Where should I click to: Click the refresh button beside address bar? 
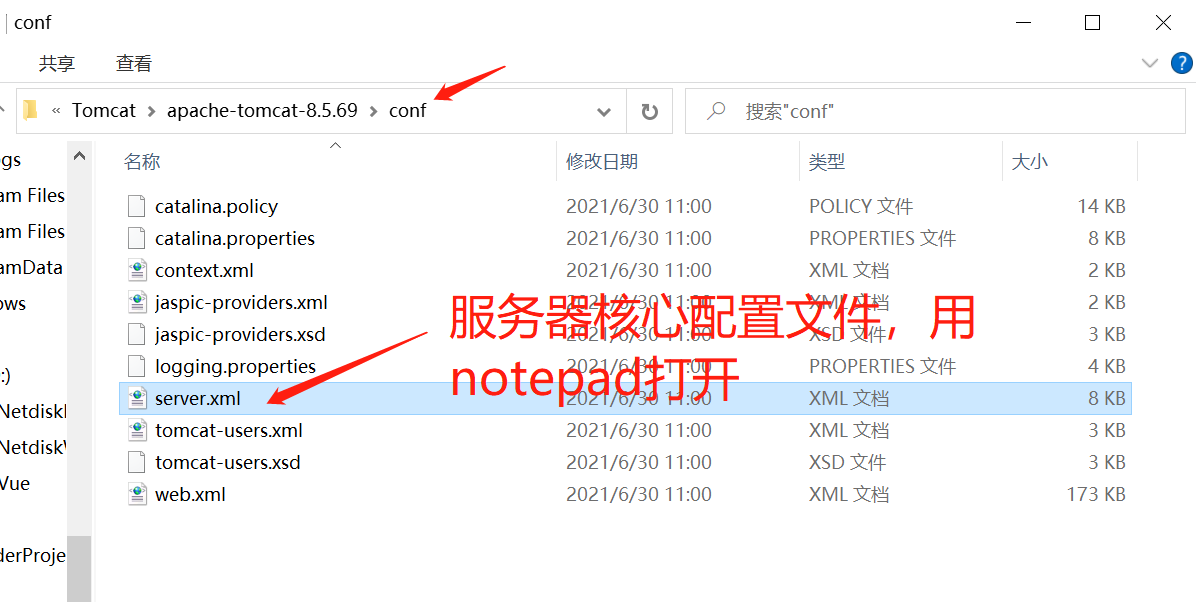(649, 111)
